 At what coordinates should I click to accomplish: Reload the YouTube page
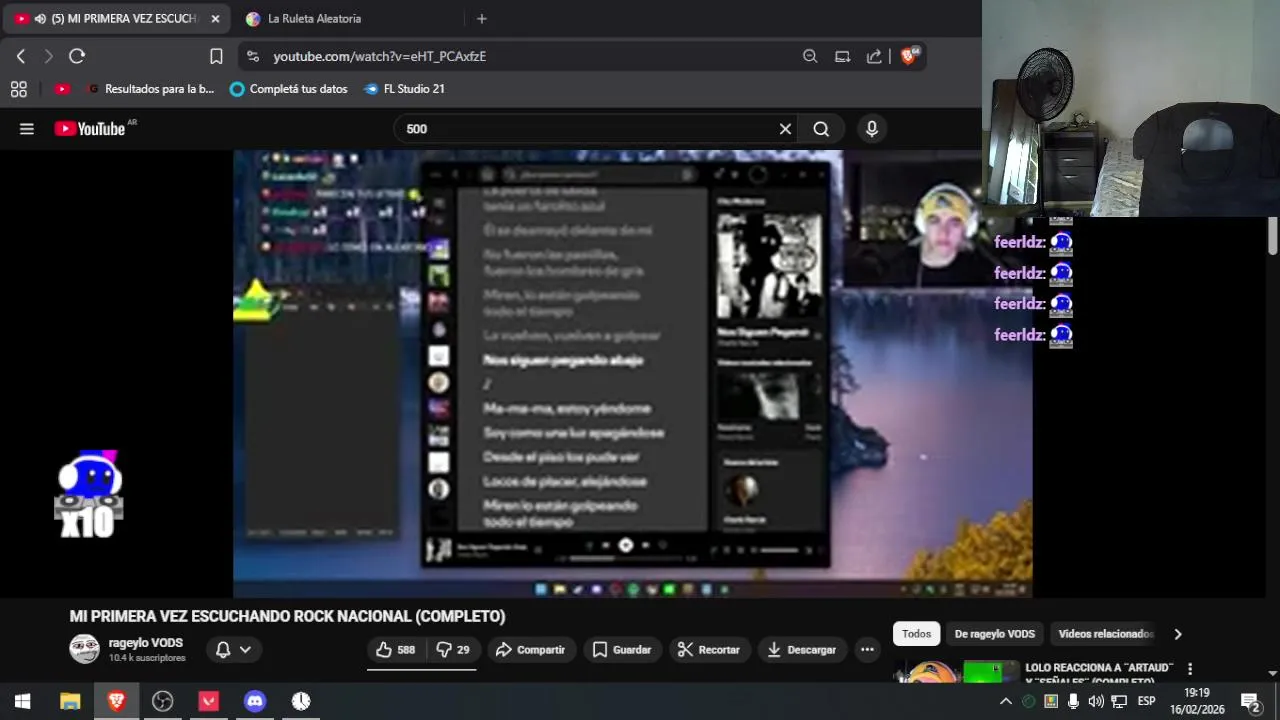pyautogui.click(x=77, y=57)
